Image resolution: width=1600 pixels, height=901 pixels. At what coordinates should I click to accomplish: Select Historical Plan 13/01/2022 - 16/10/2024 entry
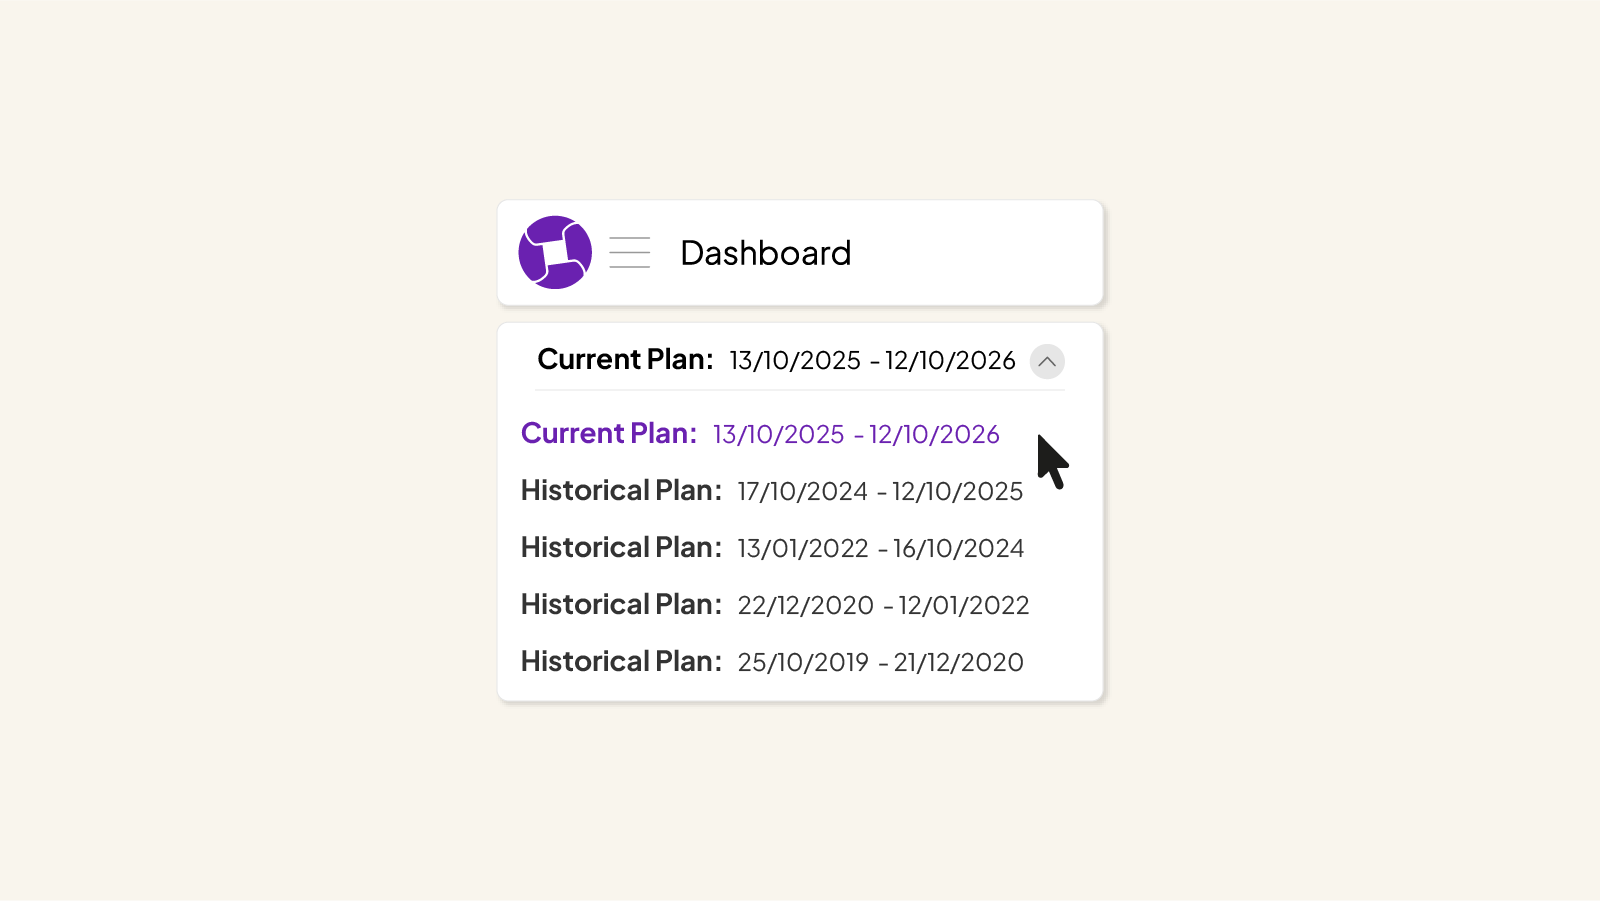point(771,547)
